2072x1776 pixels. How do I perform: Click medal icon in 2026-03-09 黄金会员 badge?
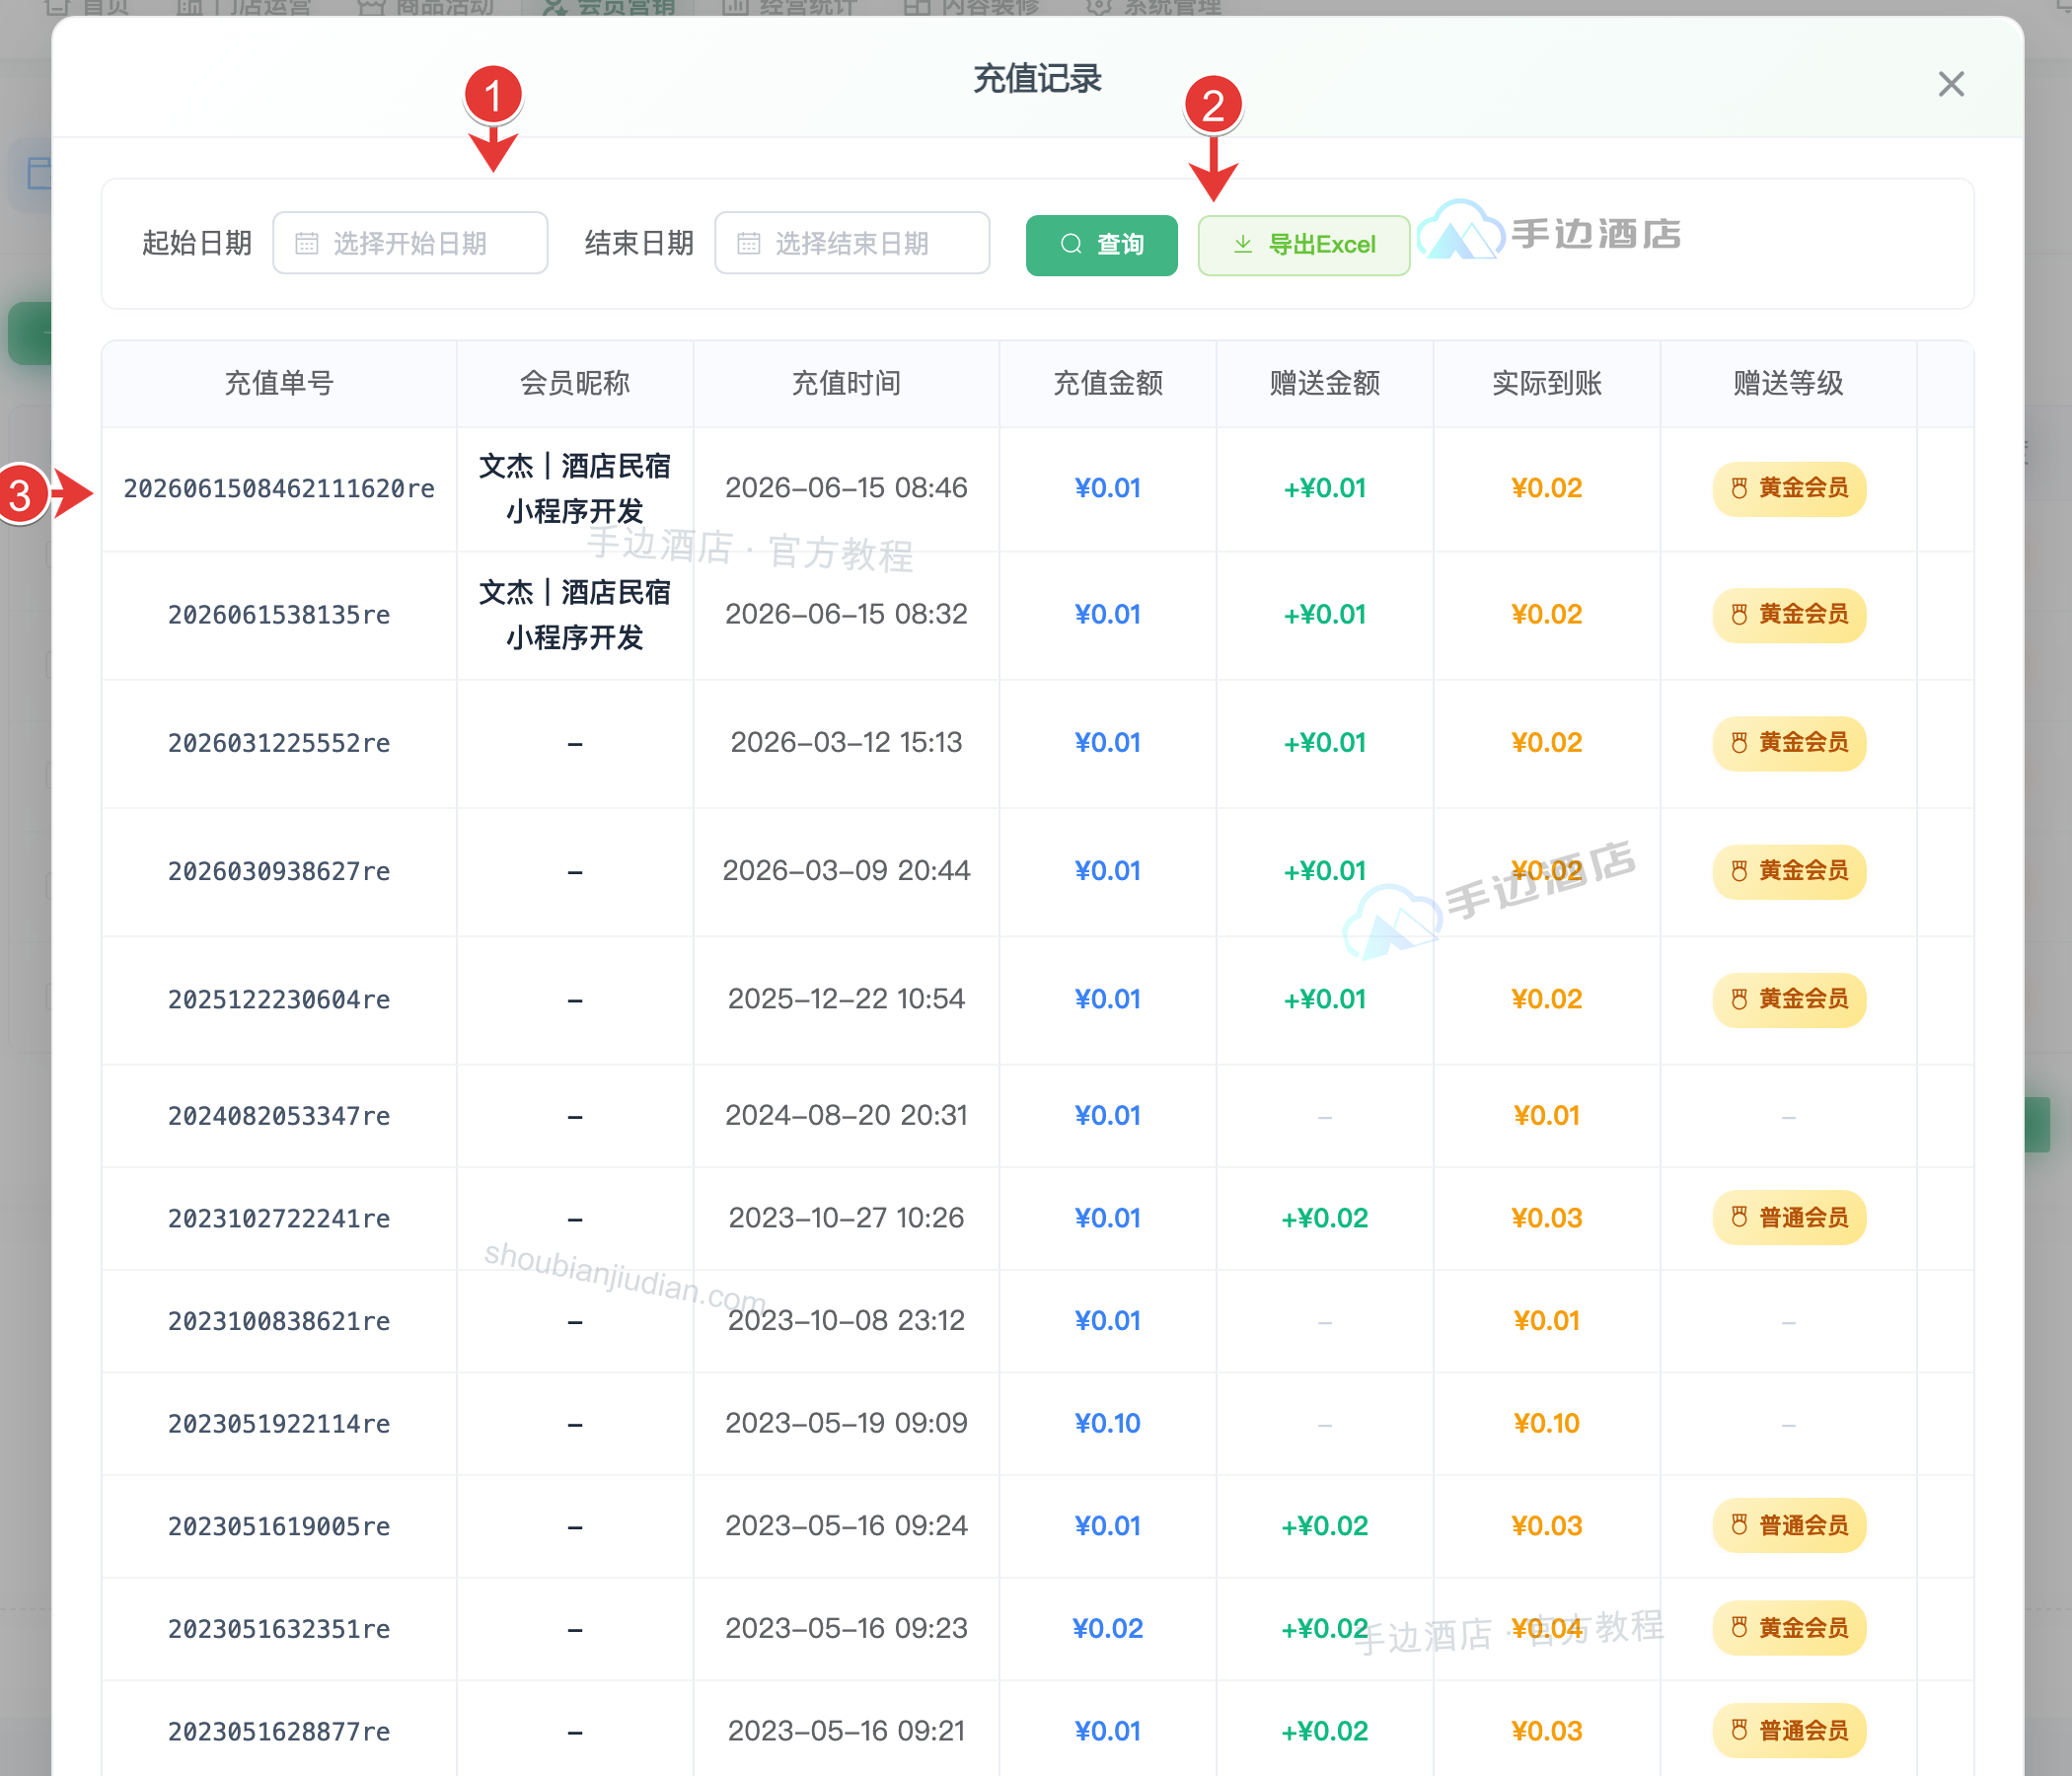(1739, 870)
